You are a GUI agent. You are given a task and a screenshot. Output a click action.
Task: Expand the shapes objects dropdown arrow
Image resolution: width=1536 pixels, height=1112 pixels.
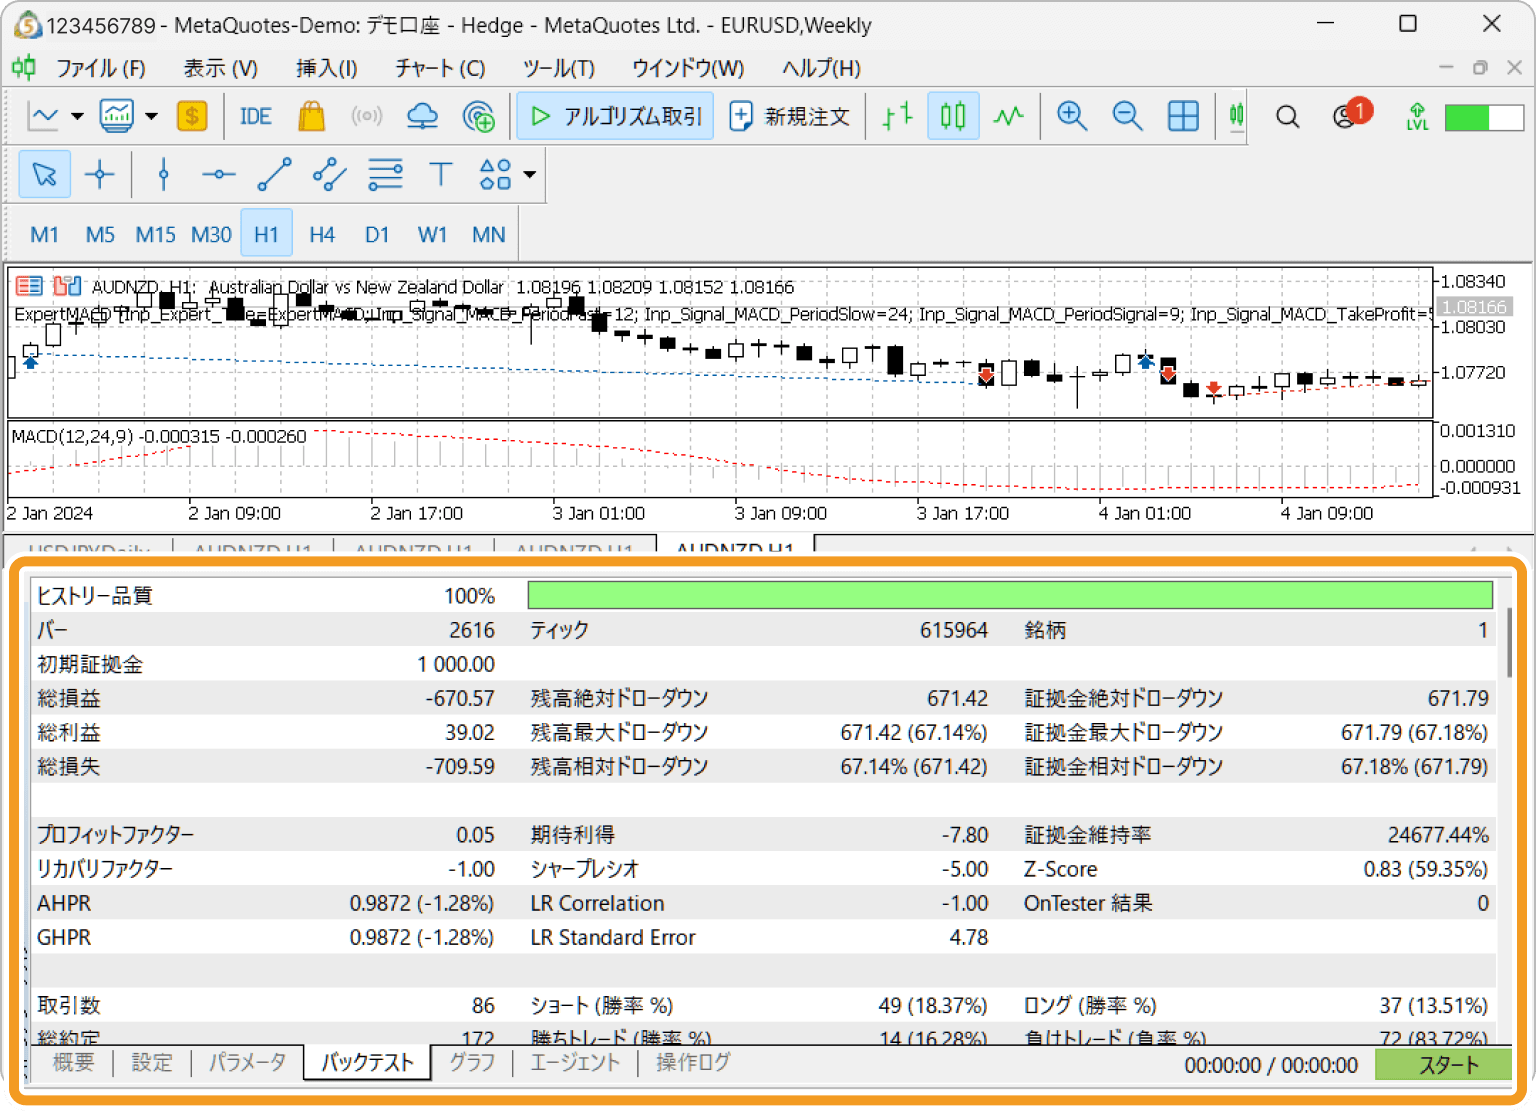530,175
